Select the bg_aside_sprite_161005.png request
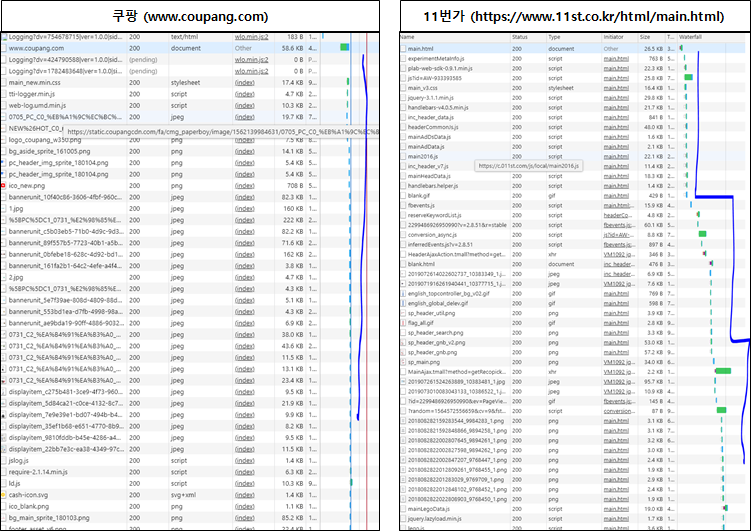Screen dimensions: 751x531 click(x=190, y=151)
